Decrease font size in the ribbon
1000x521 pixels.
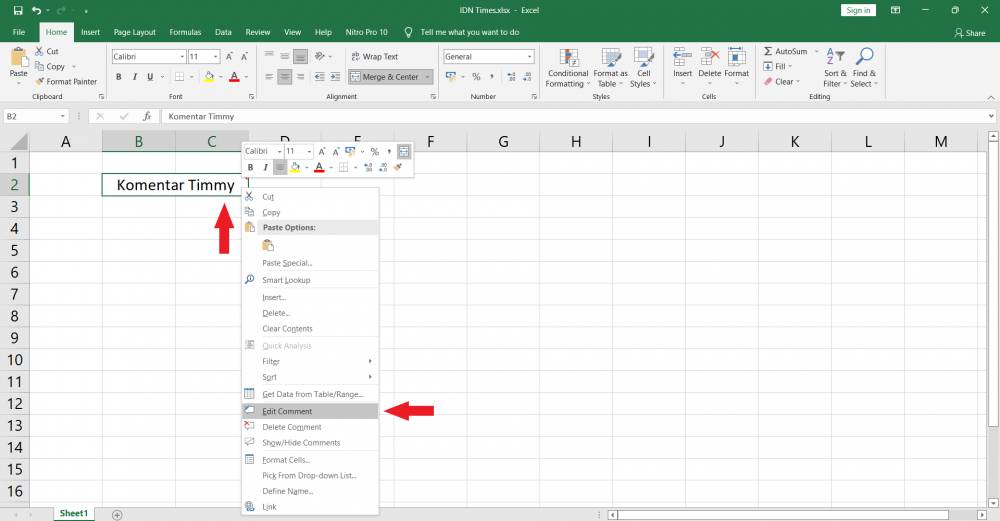(x=244, y=57)
